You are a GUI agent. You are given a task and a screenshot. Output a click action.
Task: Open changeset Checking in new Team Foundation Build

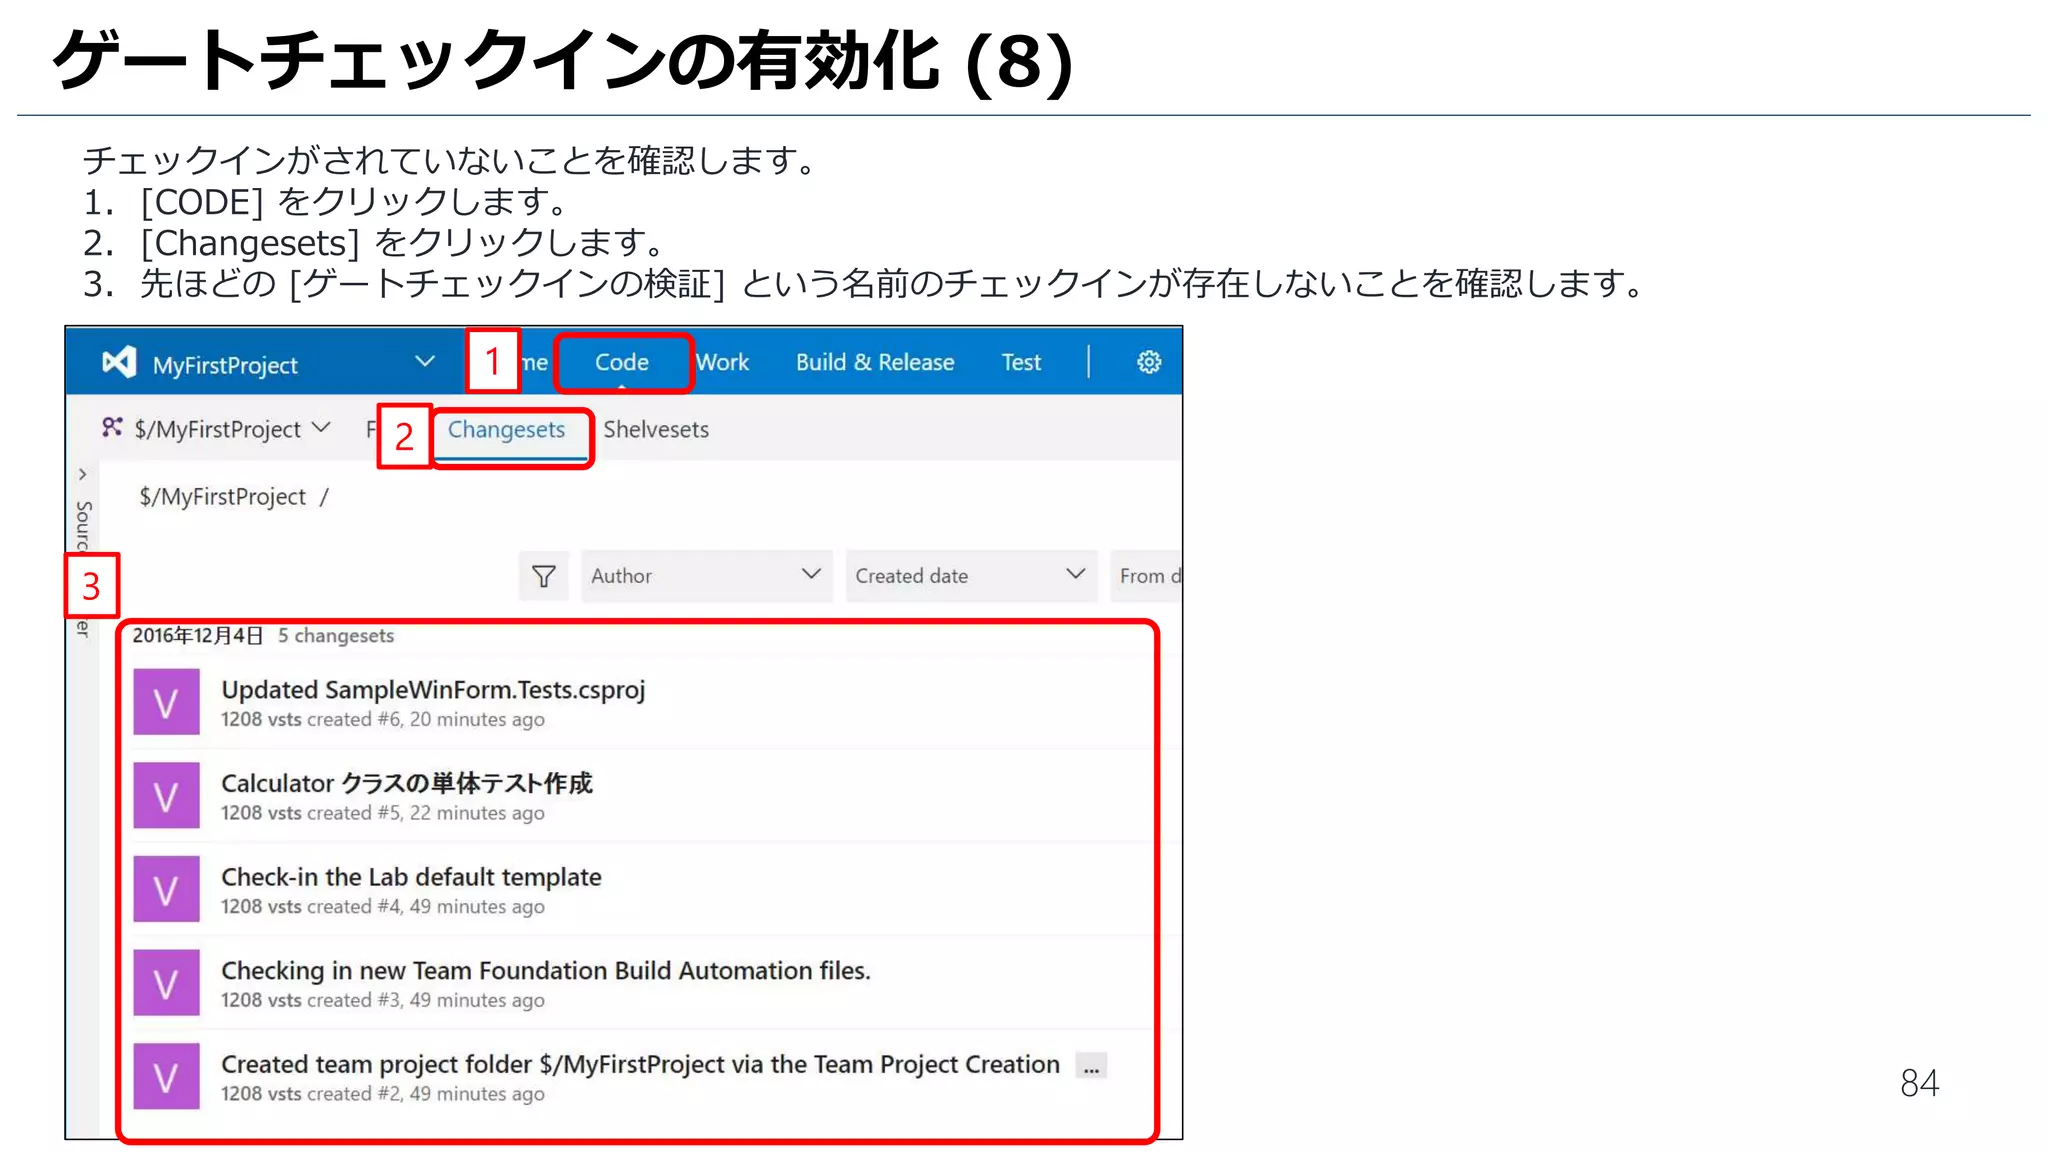(x=546, y=971)
